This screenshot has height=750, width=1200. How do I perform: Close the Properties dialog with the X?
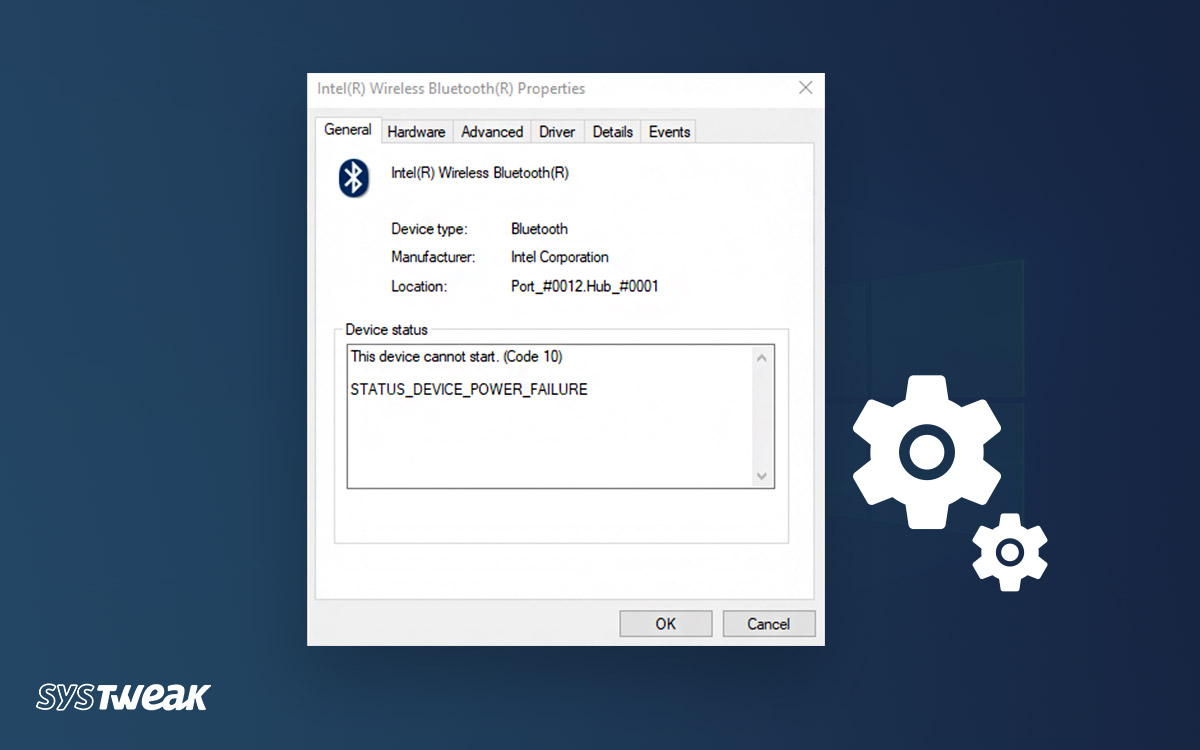805,88
